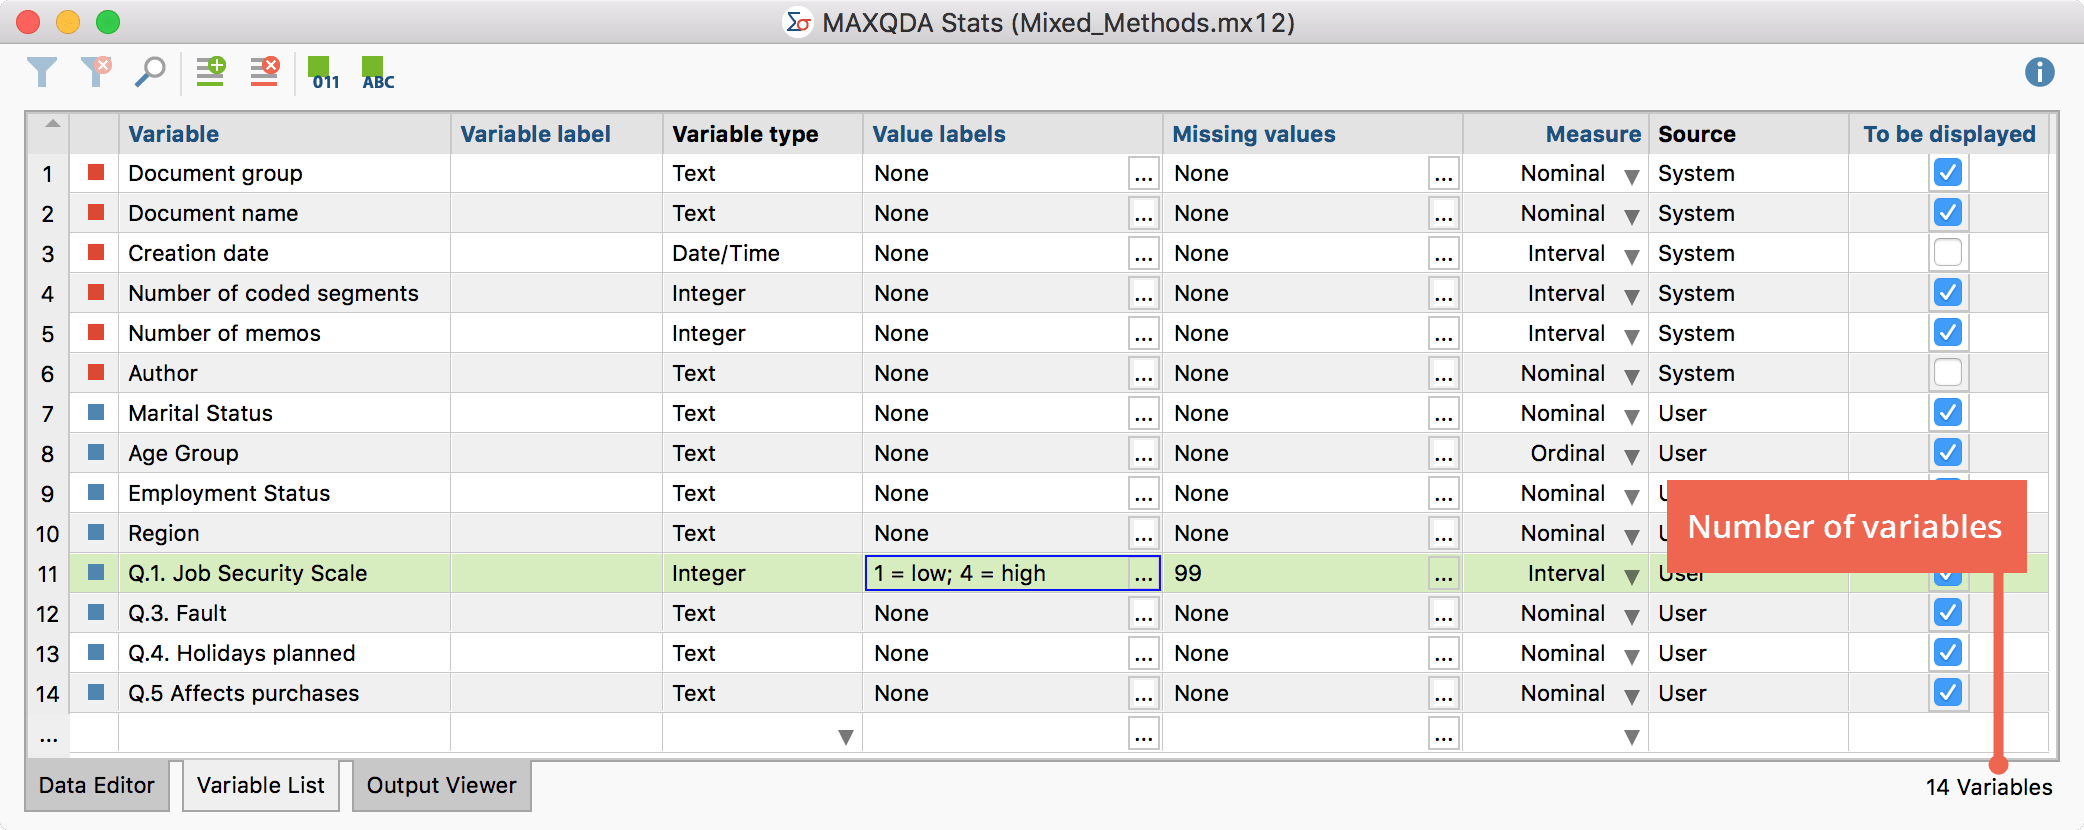Open search with the magnifier icon
This screenshot has width=2084, height=830.
(x=150, y=73)
